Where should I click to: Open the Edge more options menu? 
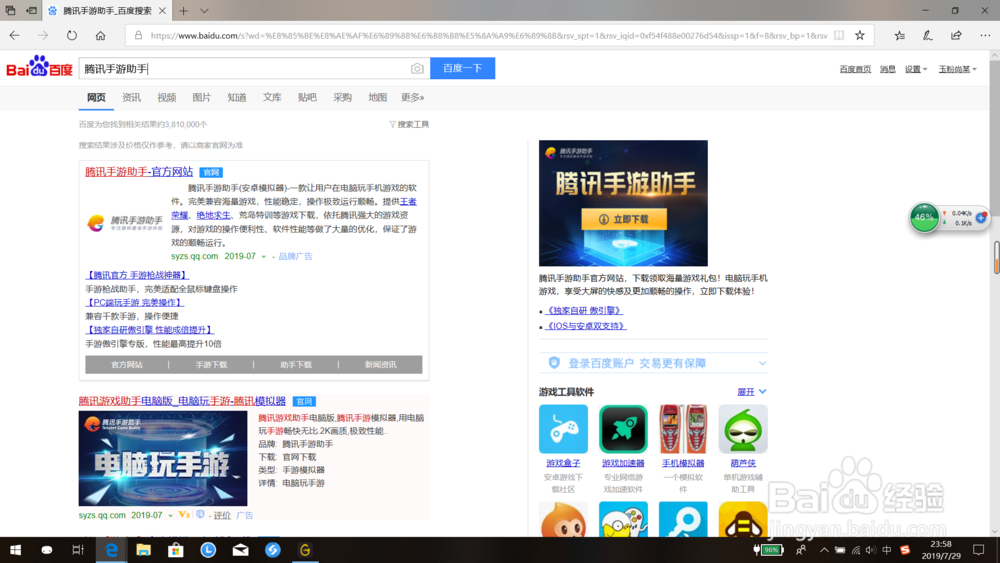tap(985, 36)
